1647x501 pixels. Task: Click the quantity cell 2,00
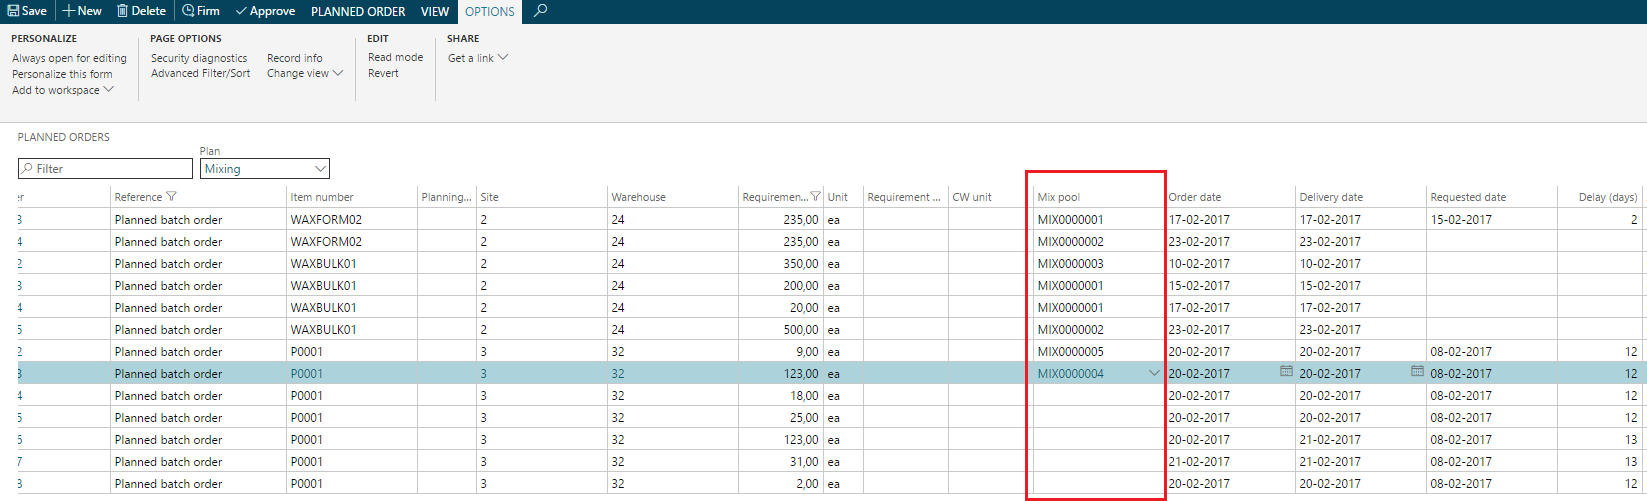pyautogui.click(x=807, y=483)
